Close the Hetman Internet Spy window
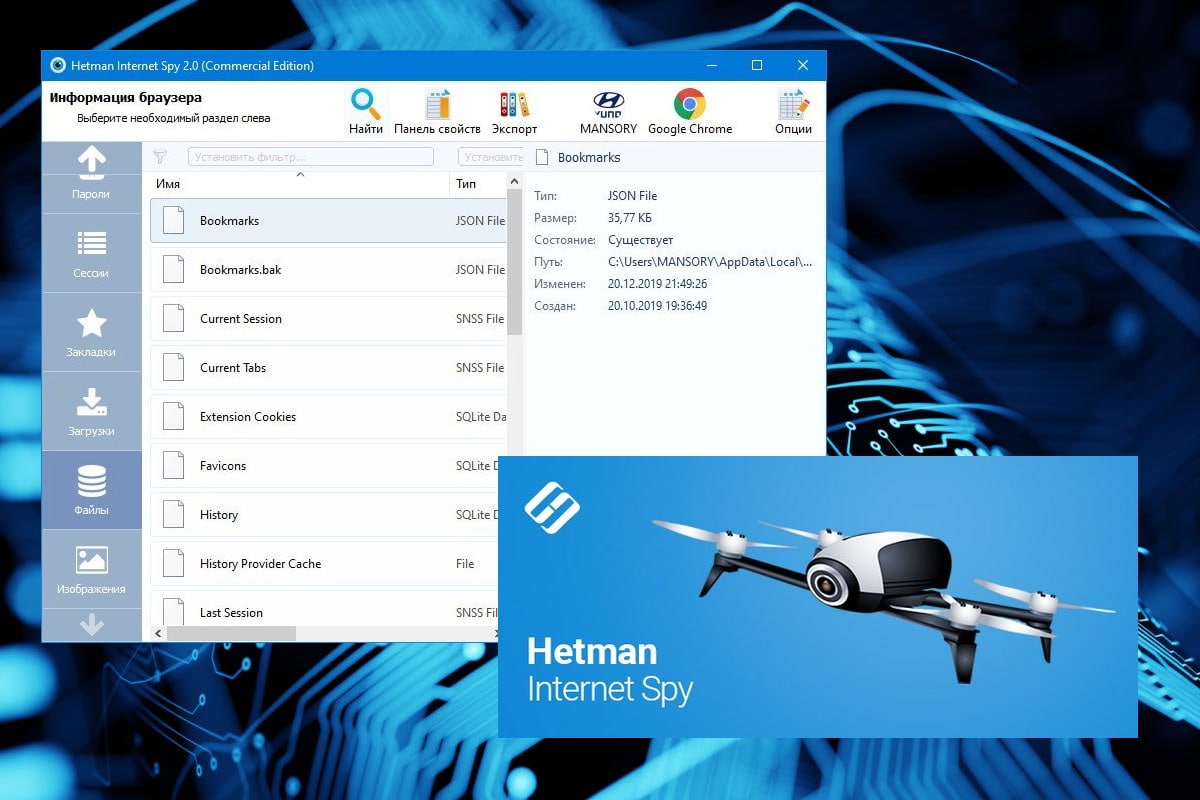This screenshot has height=800, width=1200. (803, 66)
